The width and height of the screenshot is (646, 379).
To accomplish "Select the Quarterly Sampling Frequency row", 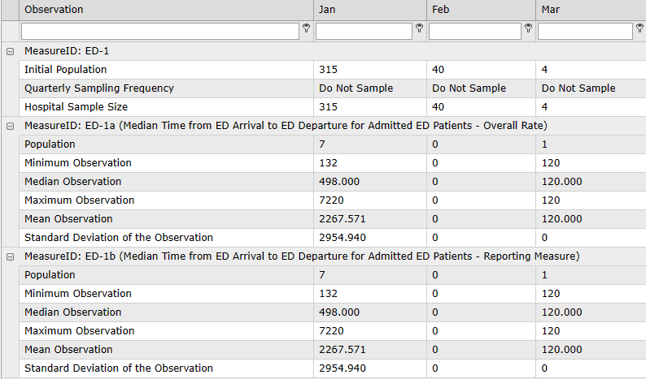I will [x=332, y=88].
